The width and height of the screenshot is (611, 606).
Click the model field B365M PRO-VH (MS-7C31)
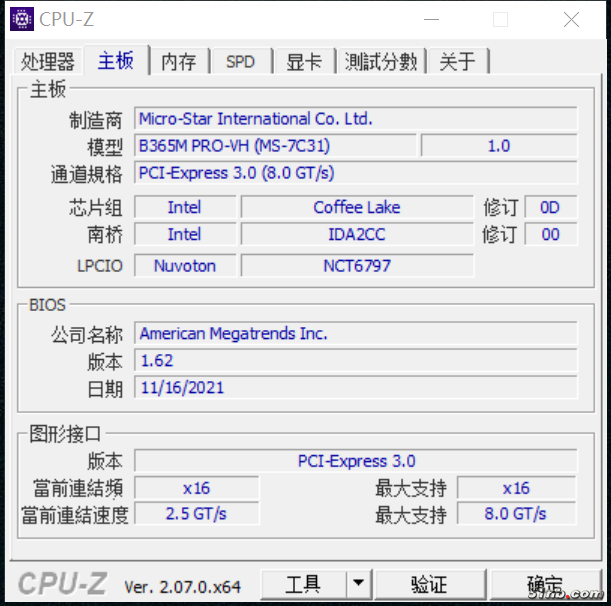point(275,146)
